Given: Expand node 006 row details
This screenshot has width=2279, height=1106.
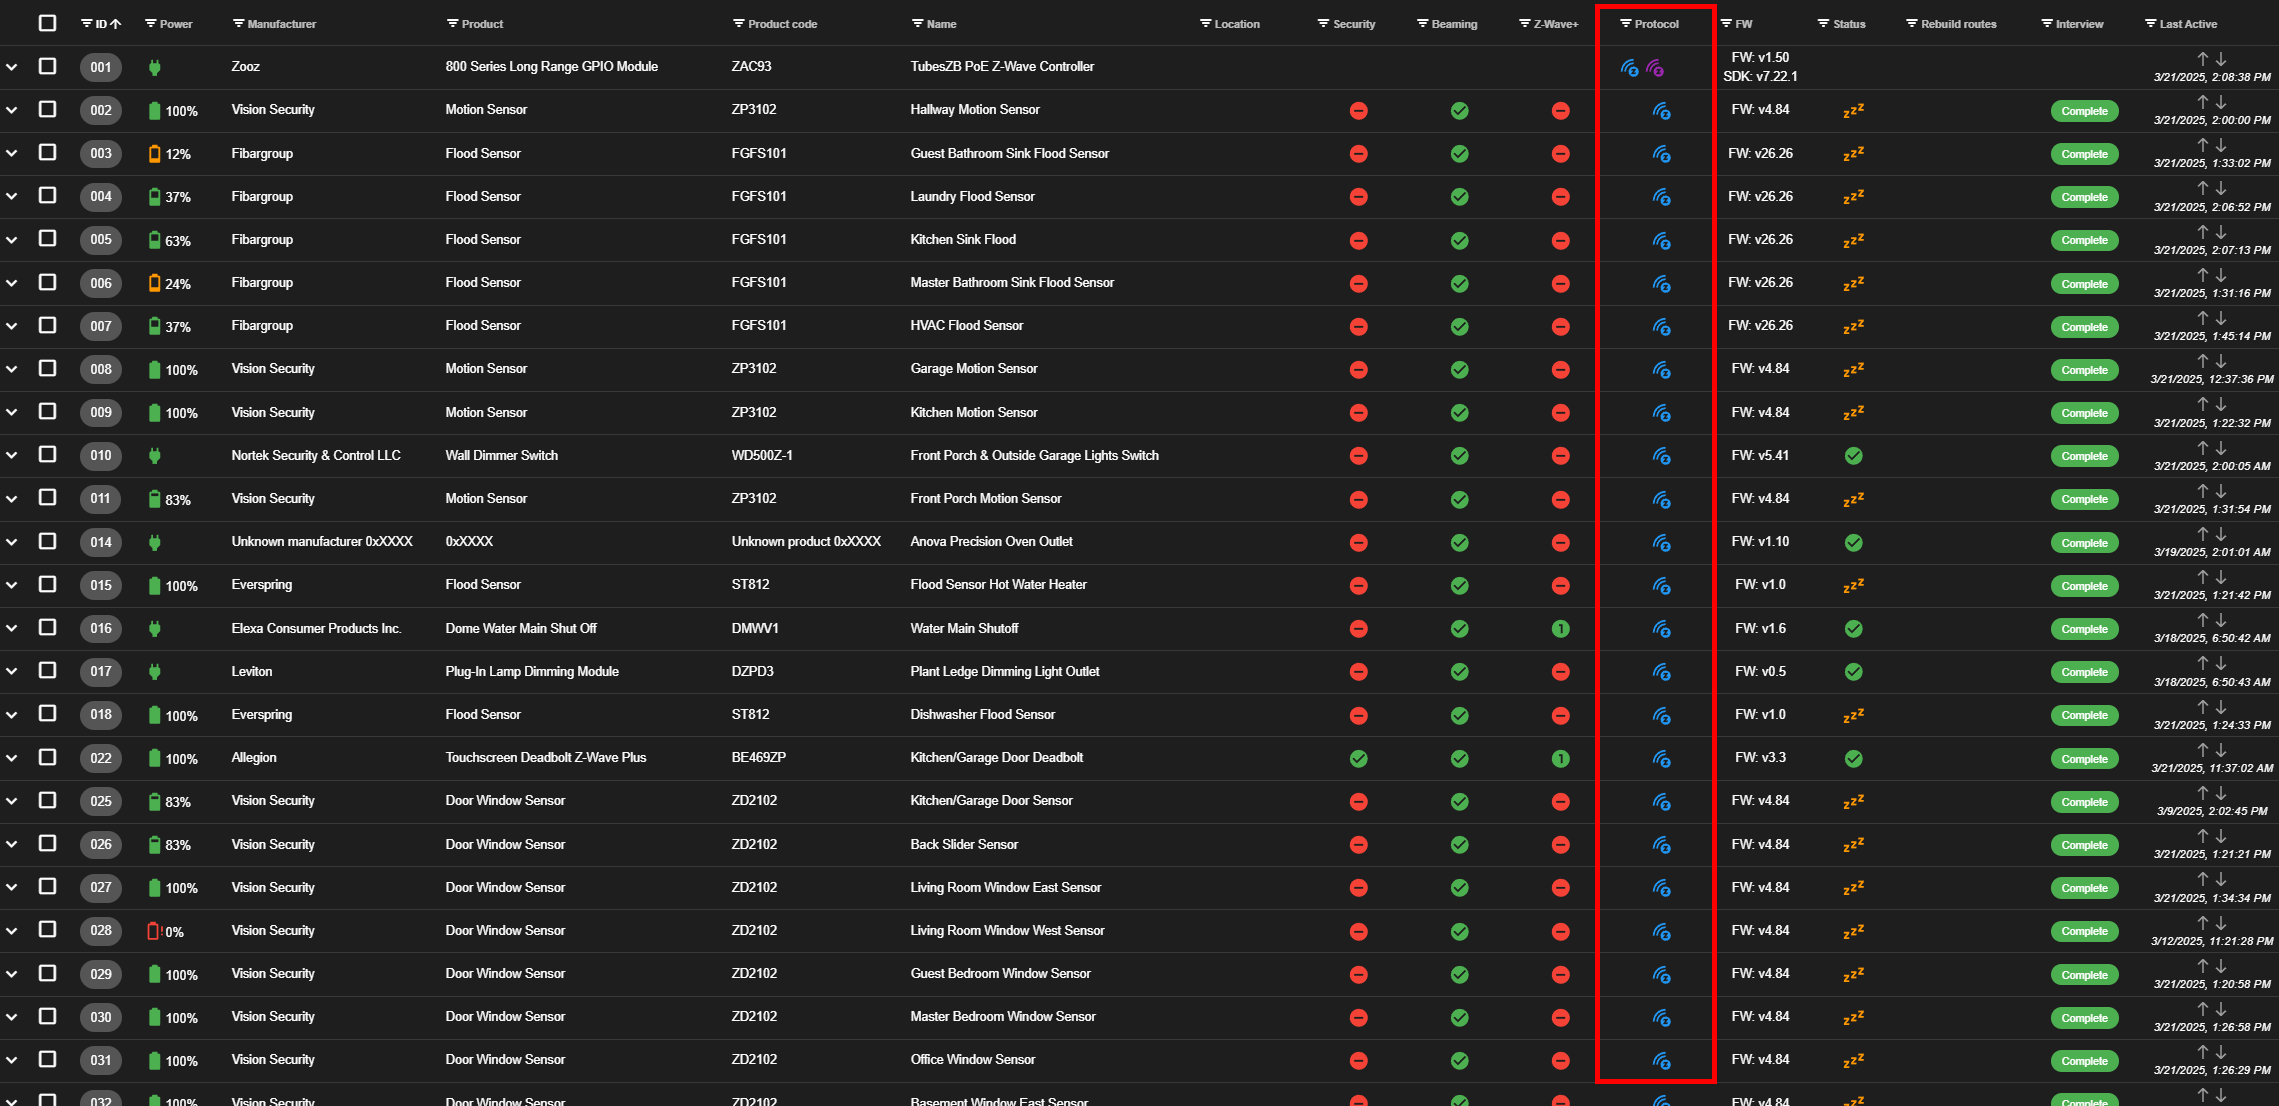Looking at the screenshot, I should tap(12, 283).
